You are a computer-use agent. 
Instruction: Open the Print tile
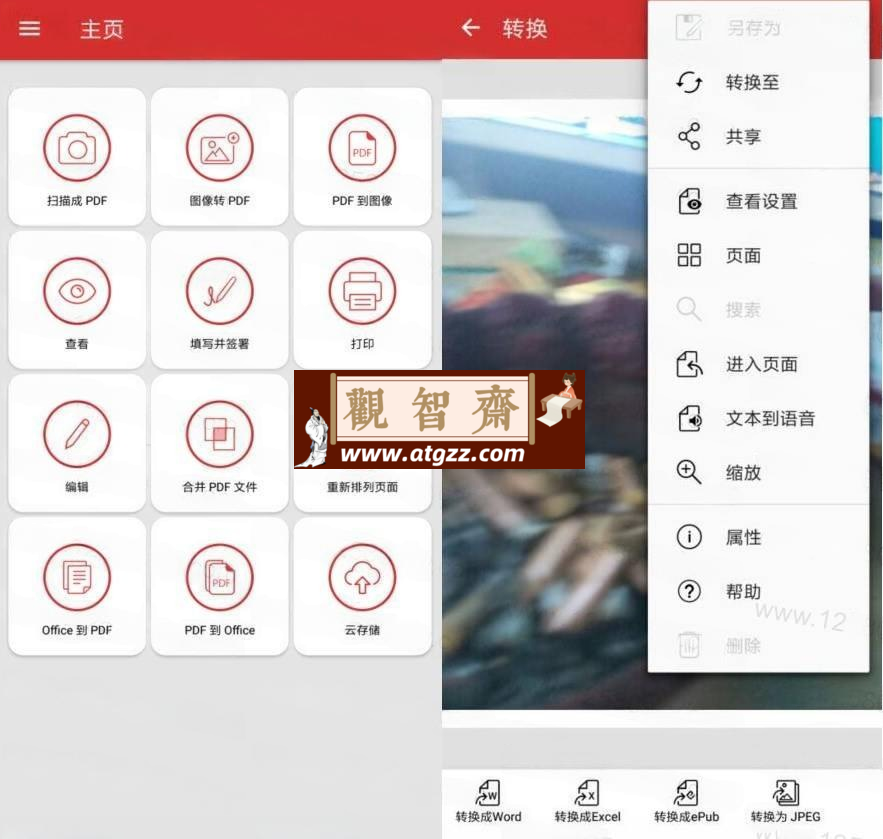pyautogui.click(x=363, y=300)
